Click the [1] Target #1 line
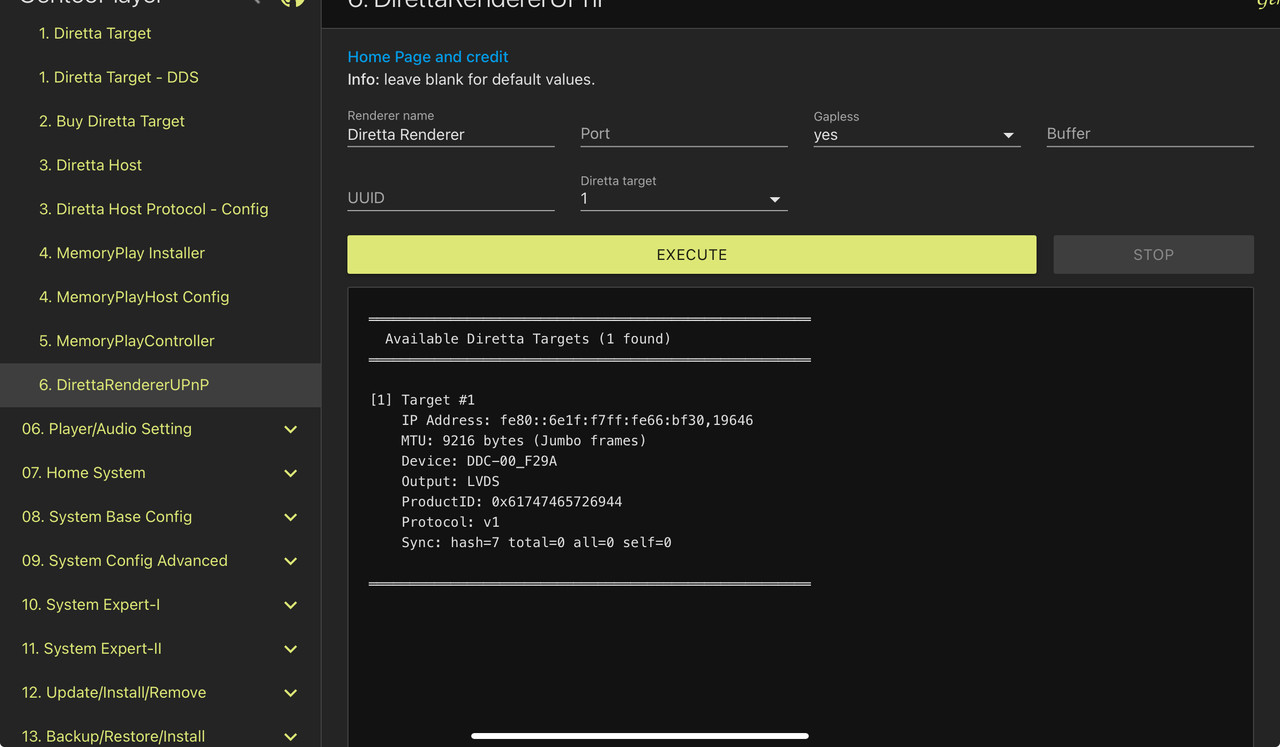The height and width of the screenshot is (747, 1280). pos(422,400)
